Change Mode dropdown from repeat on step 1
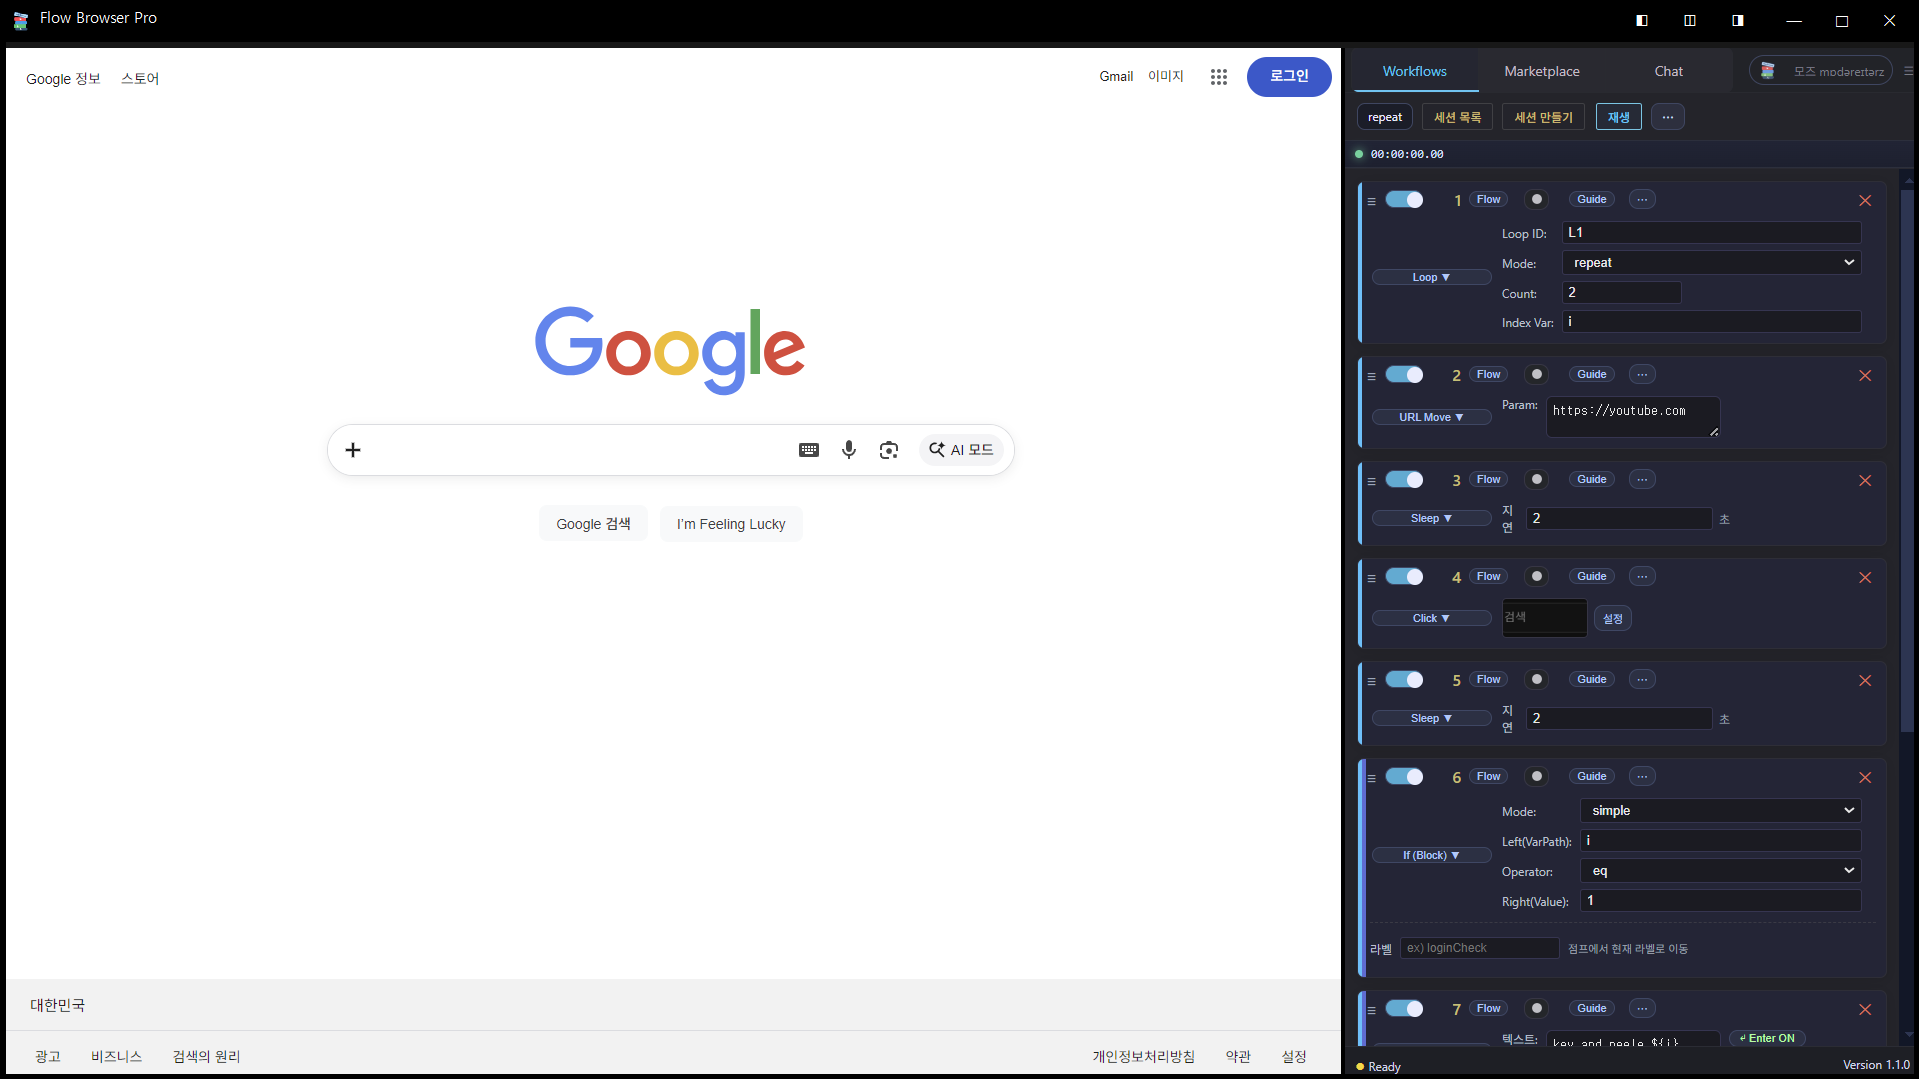1919x1079 pixels. (x=1711, y=262)
